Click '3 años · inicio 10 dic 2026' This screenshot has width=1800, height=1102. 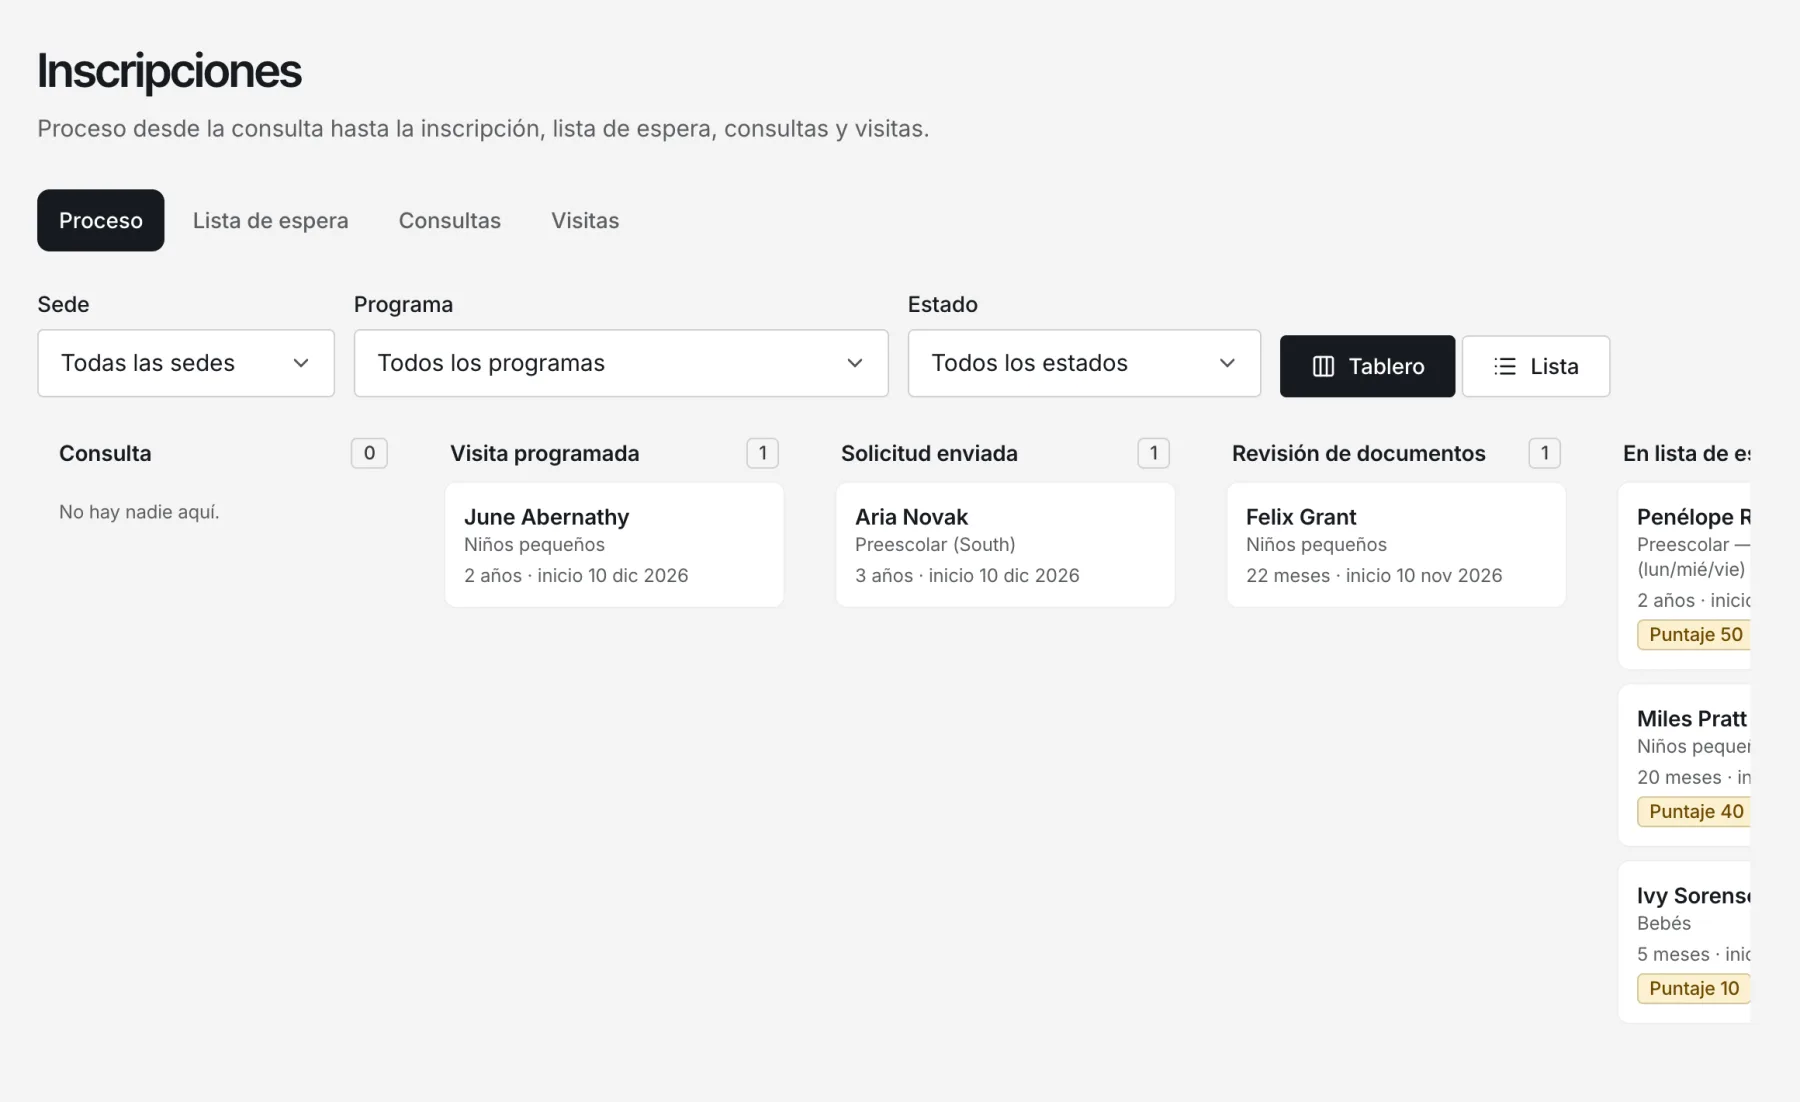[x=967, y=575]
